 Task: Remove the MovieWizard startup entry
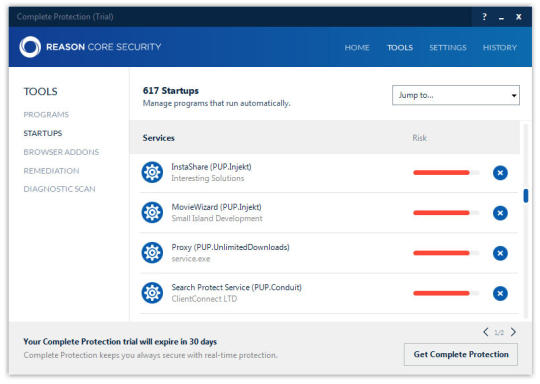[x=500, y=213]
